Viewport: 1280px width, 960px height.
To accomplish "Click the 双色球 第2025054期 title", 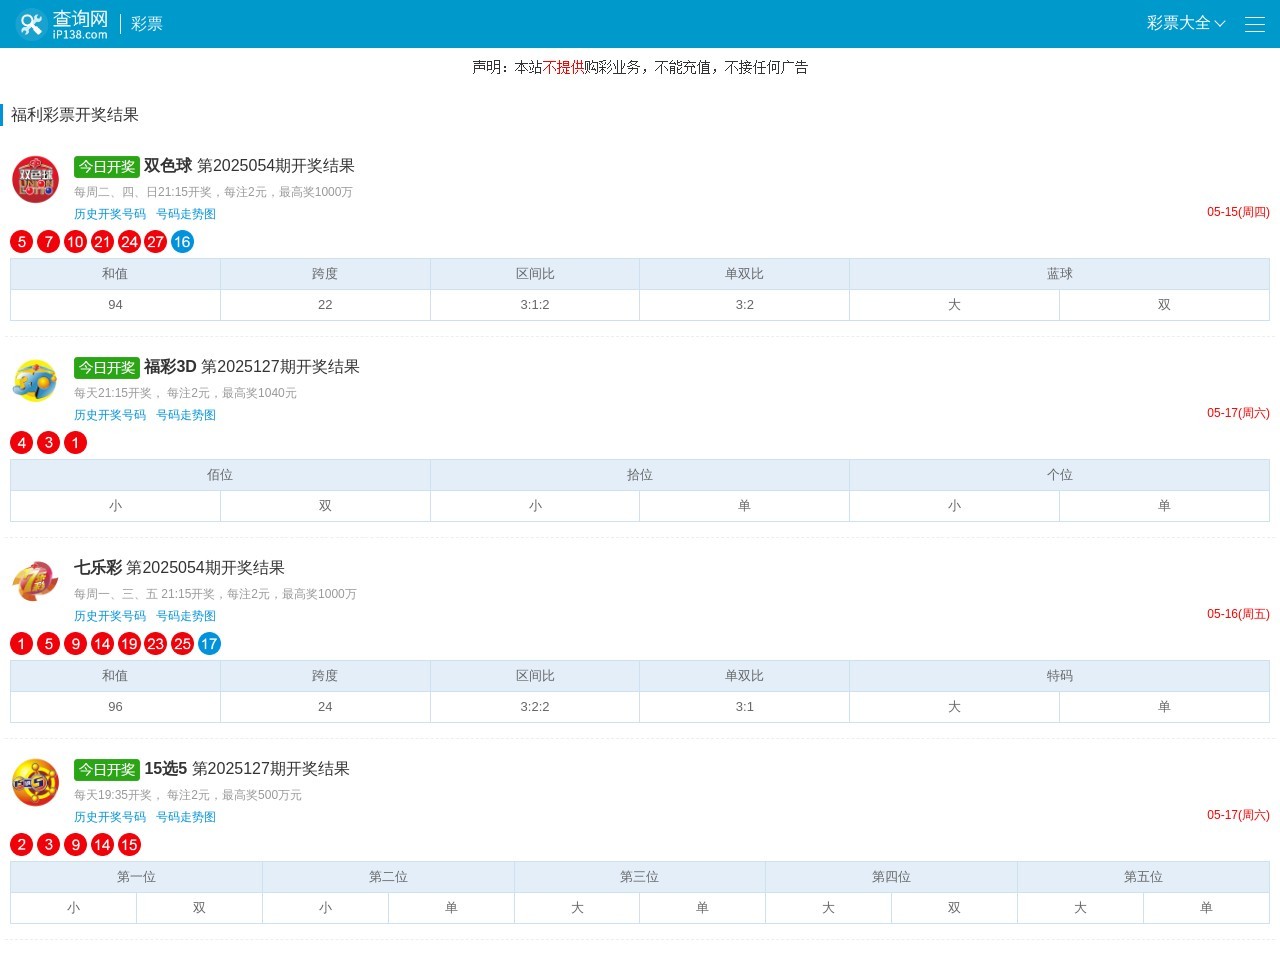I will click(x=249, y=166).
